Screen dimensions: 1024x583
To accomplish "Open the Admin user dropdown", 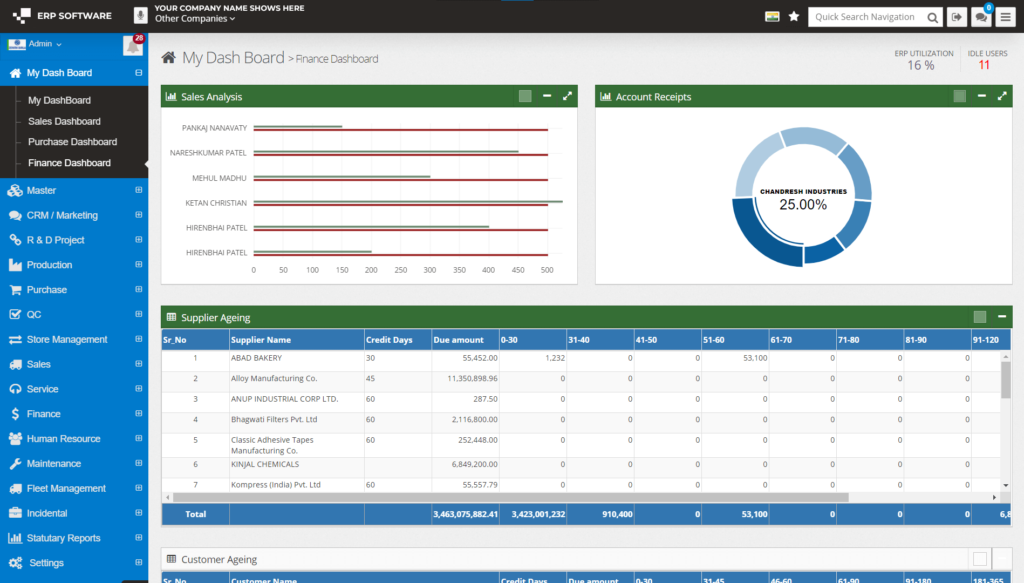I will click(x=44, y=44).
